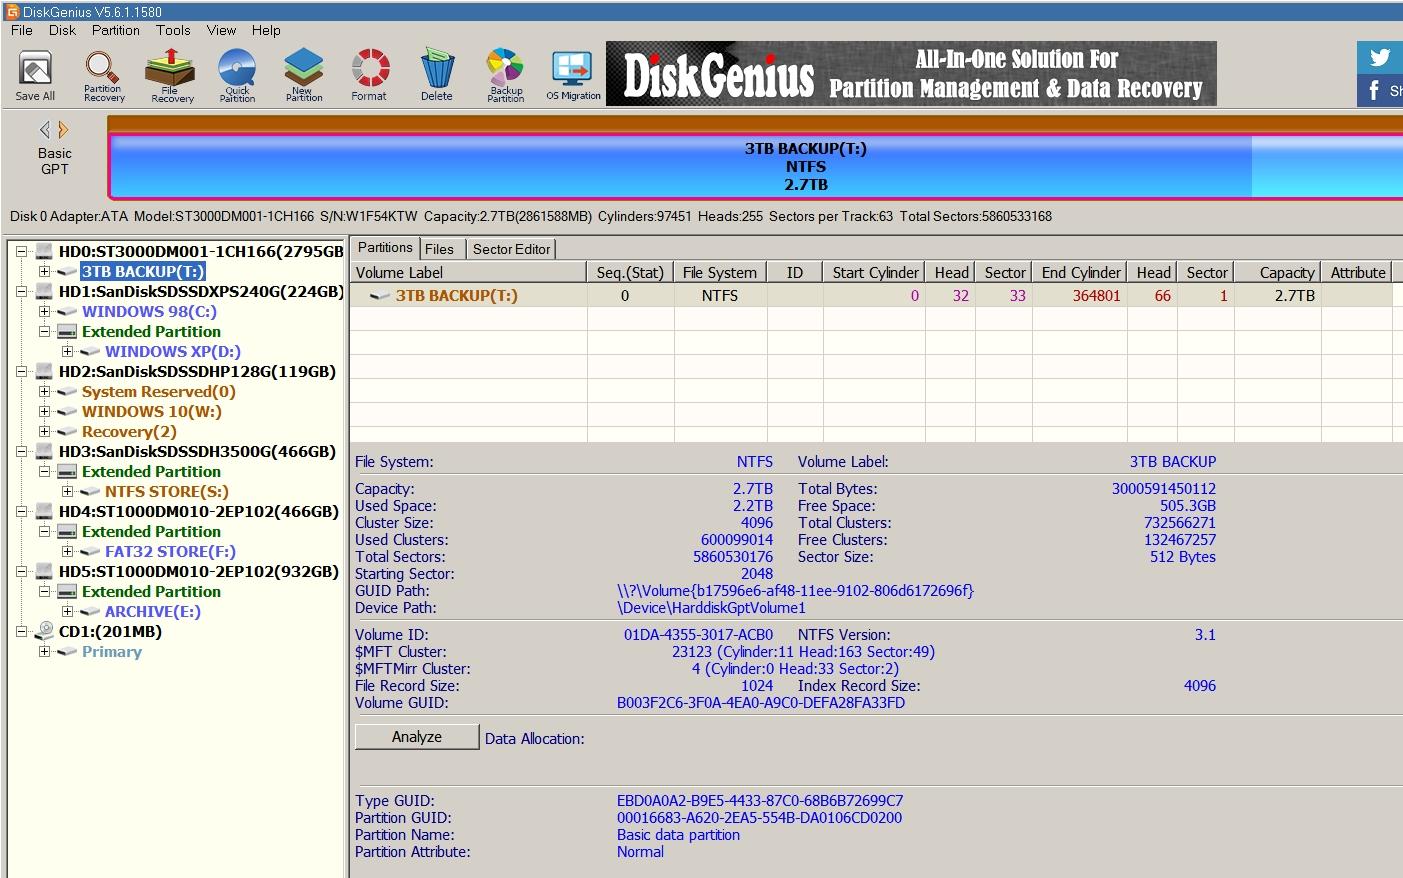Click the Volume GUID value B003F2C6
This screenshot has height=878, width=1403.
761,703
